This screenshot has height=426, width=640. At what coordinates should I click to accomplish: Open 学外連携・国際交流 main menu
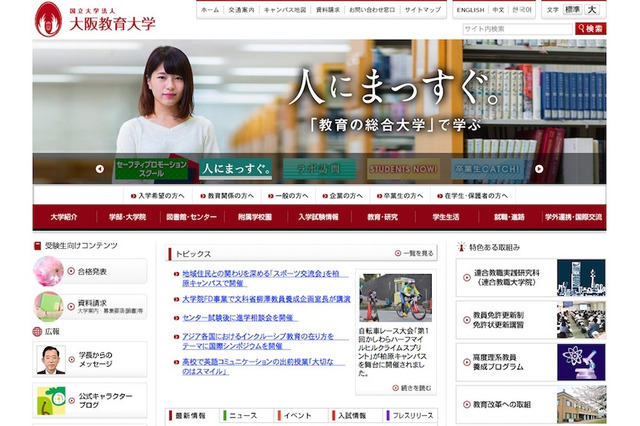(x=573, y=217)
